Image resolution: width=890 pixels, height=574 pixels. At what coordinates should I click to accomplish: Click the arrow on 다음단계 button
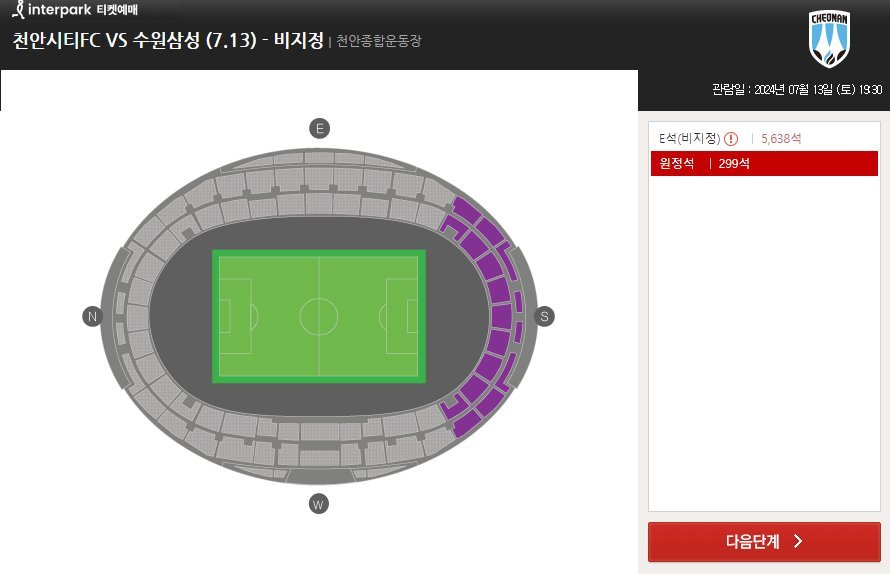tap(798, 541)
